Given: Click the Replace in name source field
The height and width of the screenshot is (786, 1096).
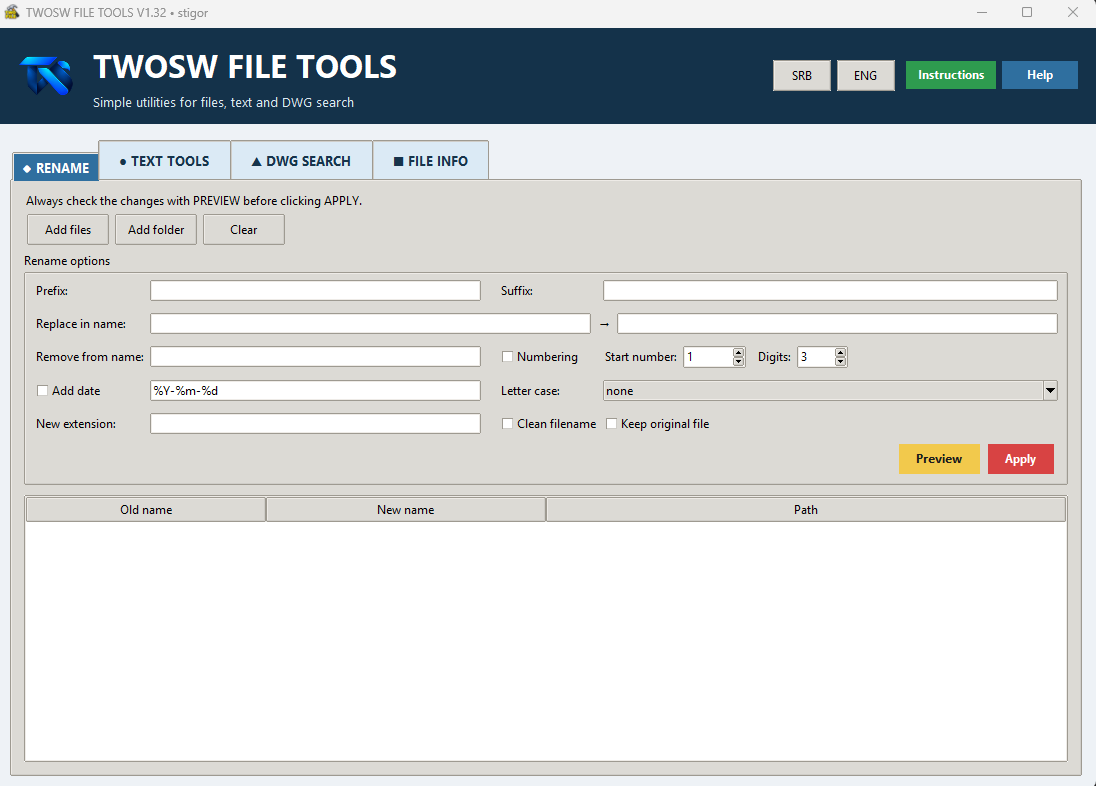Looking at the screenshot, I should point(370,323).
